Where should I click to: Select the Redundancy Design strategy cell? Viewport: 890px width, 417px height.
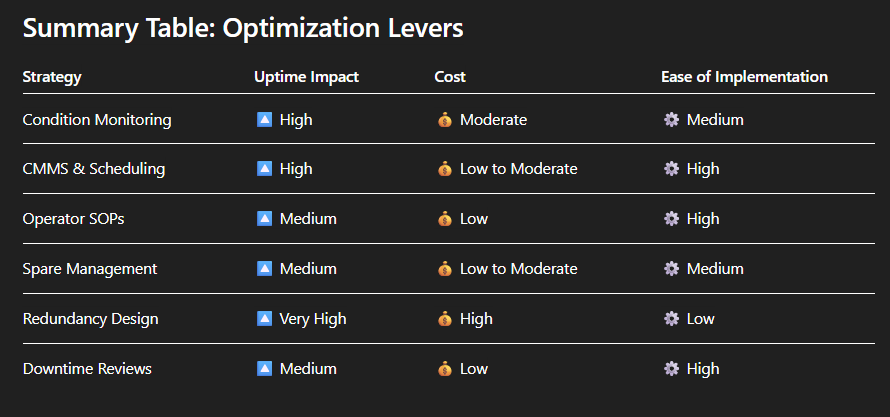[x=91, y=319]
